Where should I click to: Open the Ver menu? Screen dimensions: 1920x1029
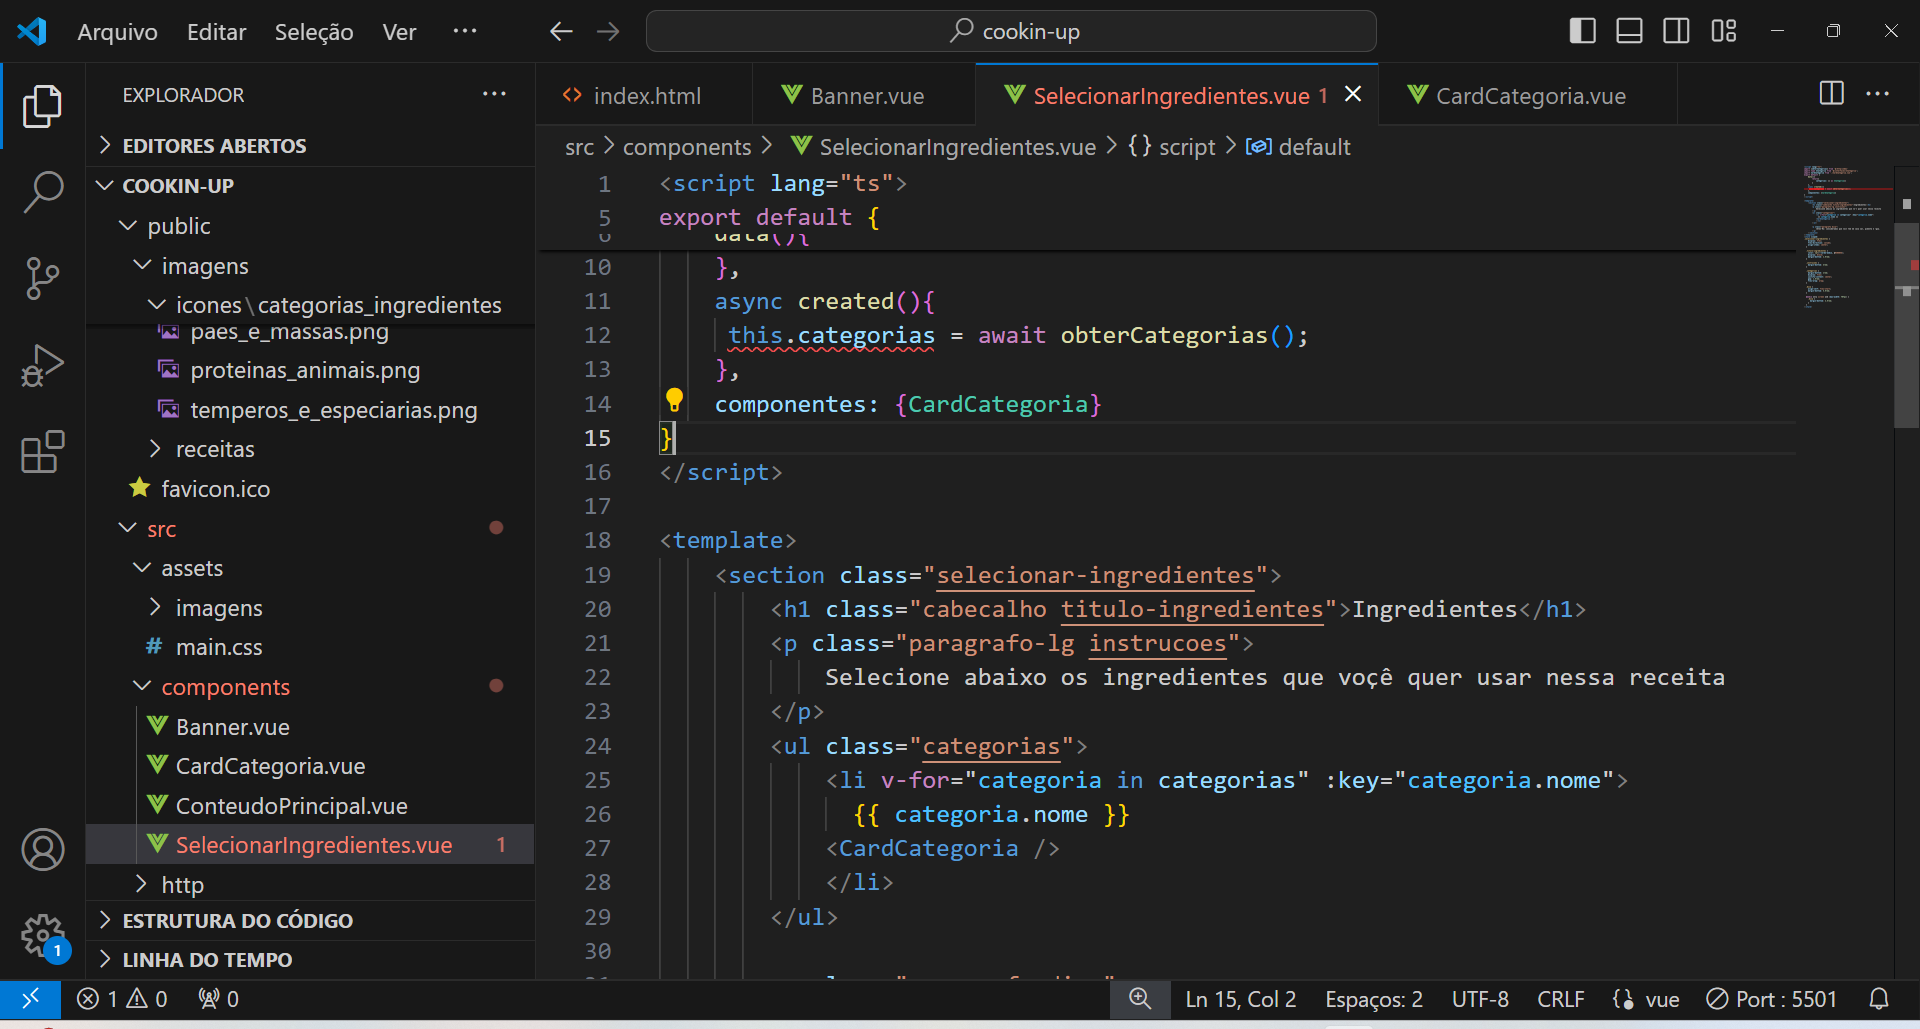pyautogui.click(x=399, y=32)
